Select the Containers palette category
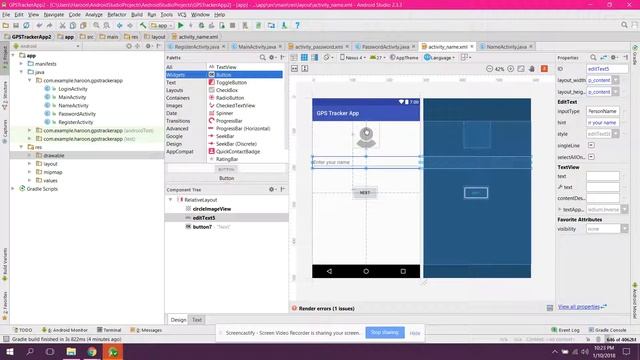 tap(178, 98)
